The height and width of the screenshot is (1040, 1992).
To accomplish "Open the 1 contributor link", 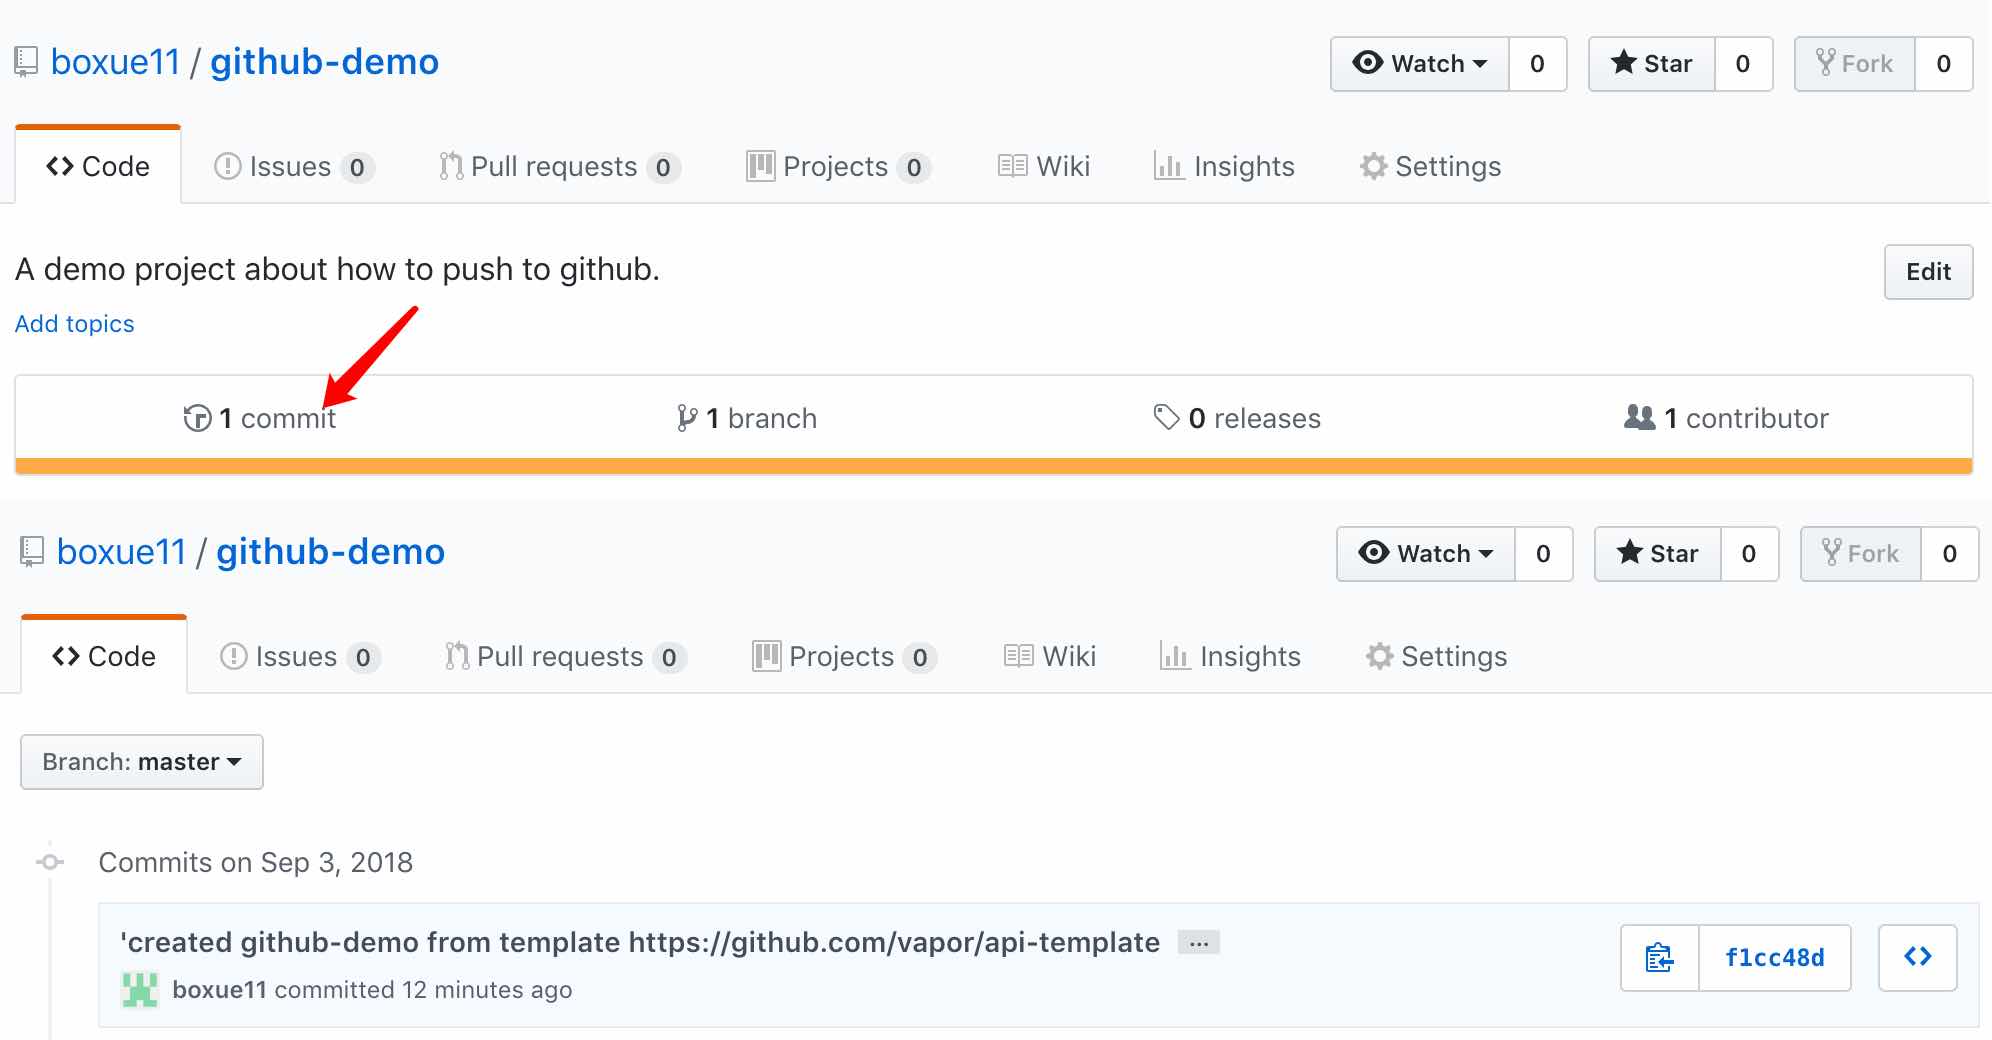I will (x=1727, y=418).
